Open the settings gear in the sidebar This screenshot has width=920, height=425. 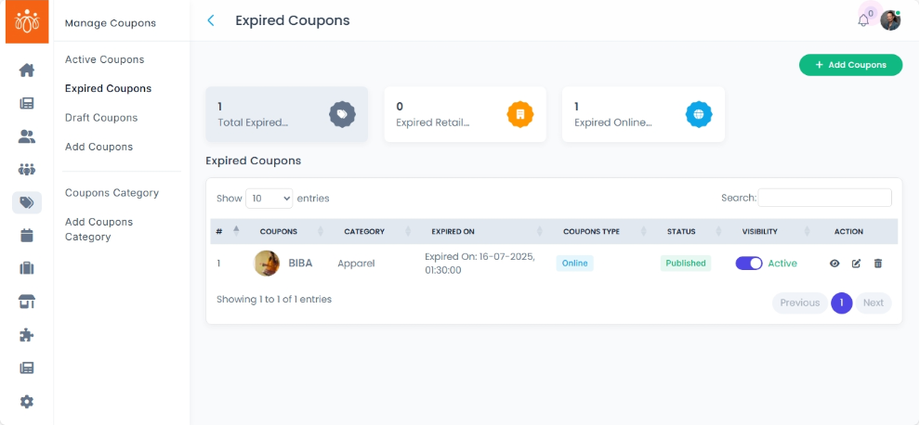point(27,401)
